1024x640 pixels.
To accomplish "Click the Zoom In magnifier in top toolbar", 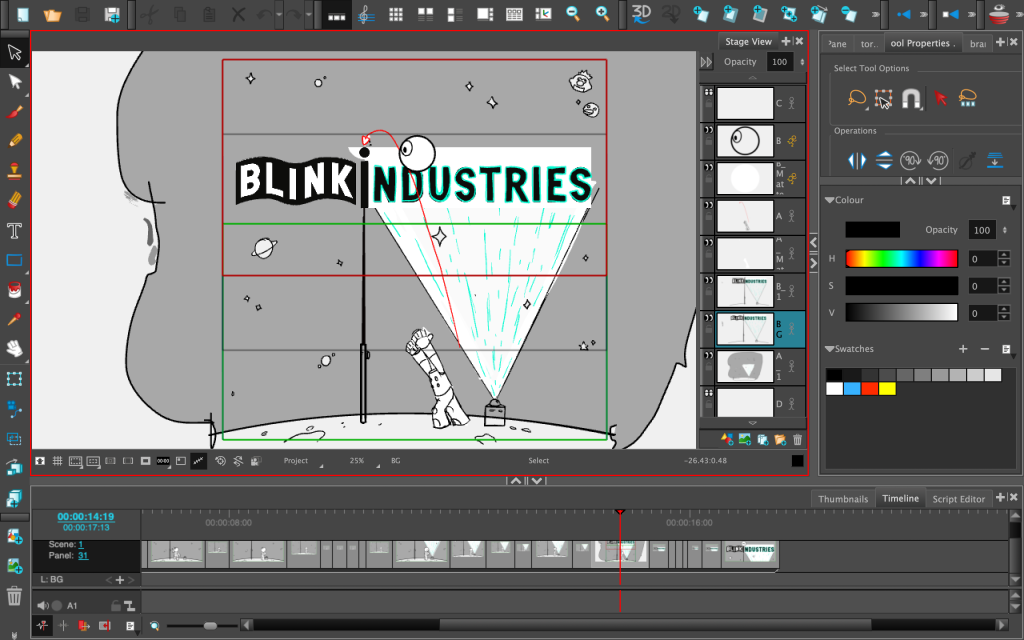I will click(x=603, y=14).
